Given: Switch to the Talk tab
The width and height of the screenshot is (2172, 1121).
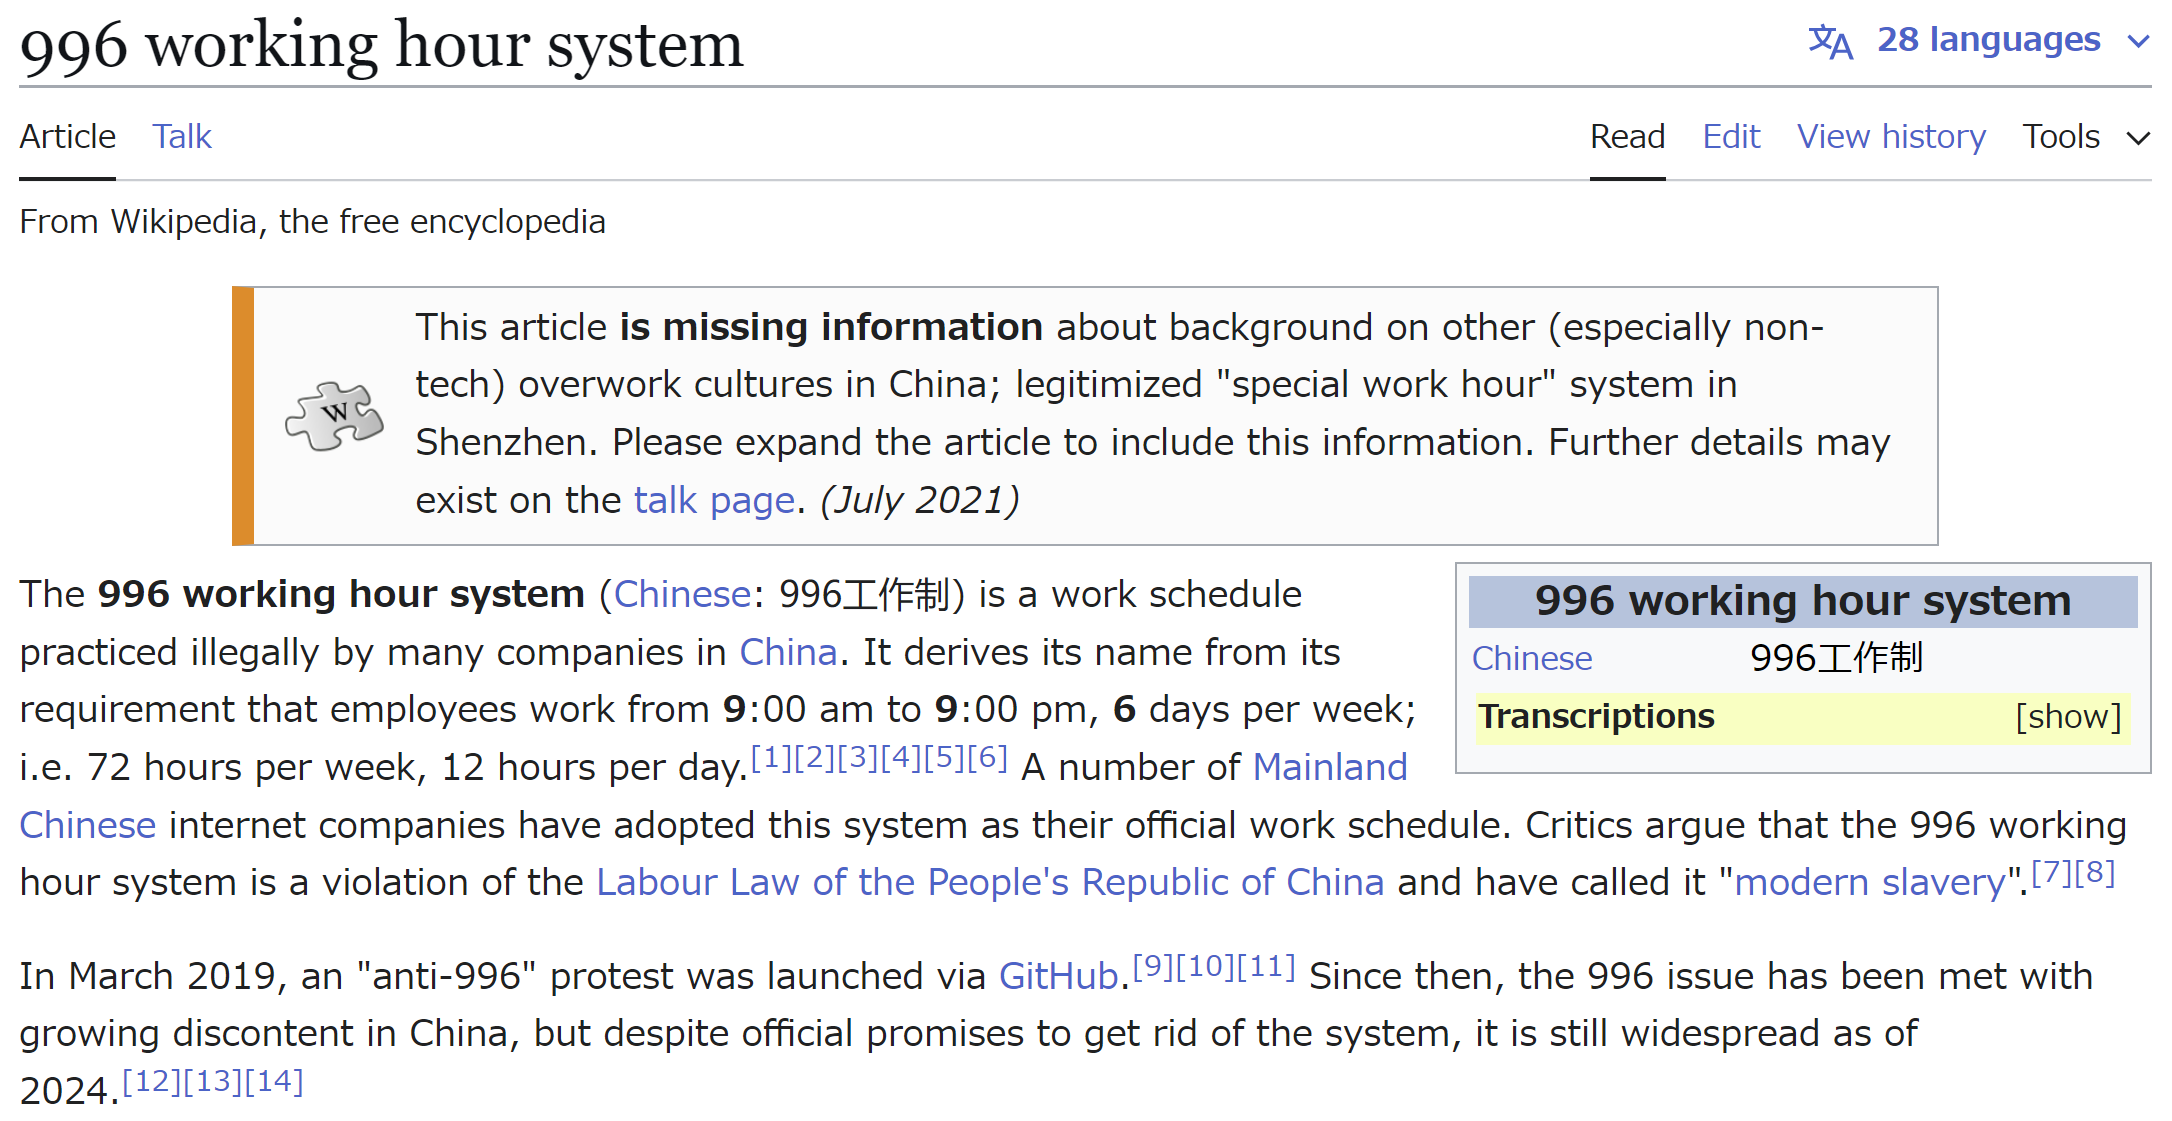Looking at the screenshot, I should (182, 137).
